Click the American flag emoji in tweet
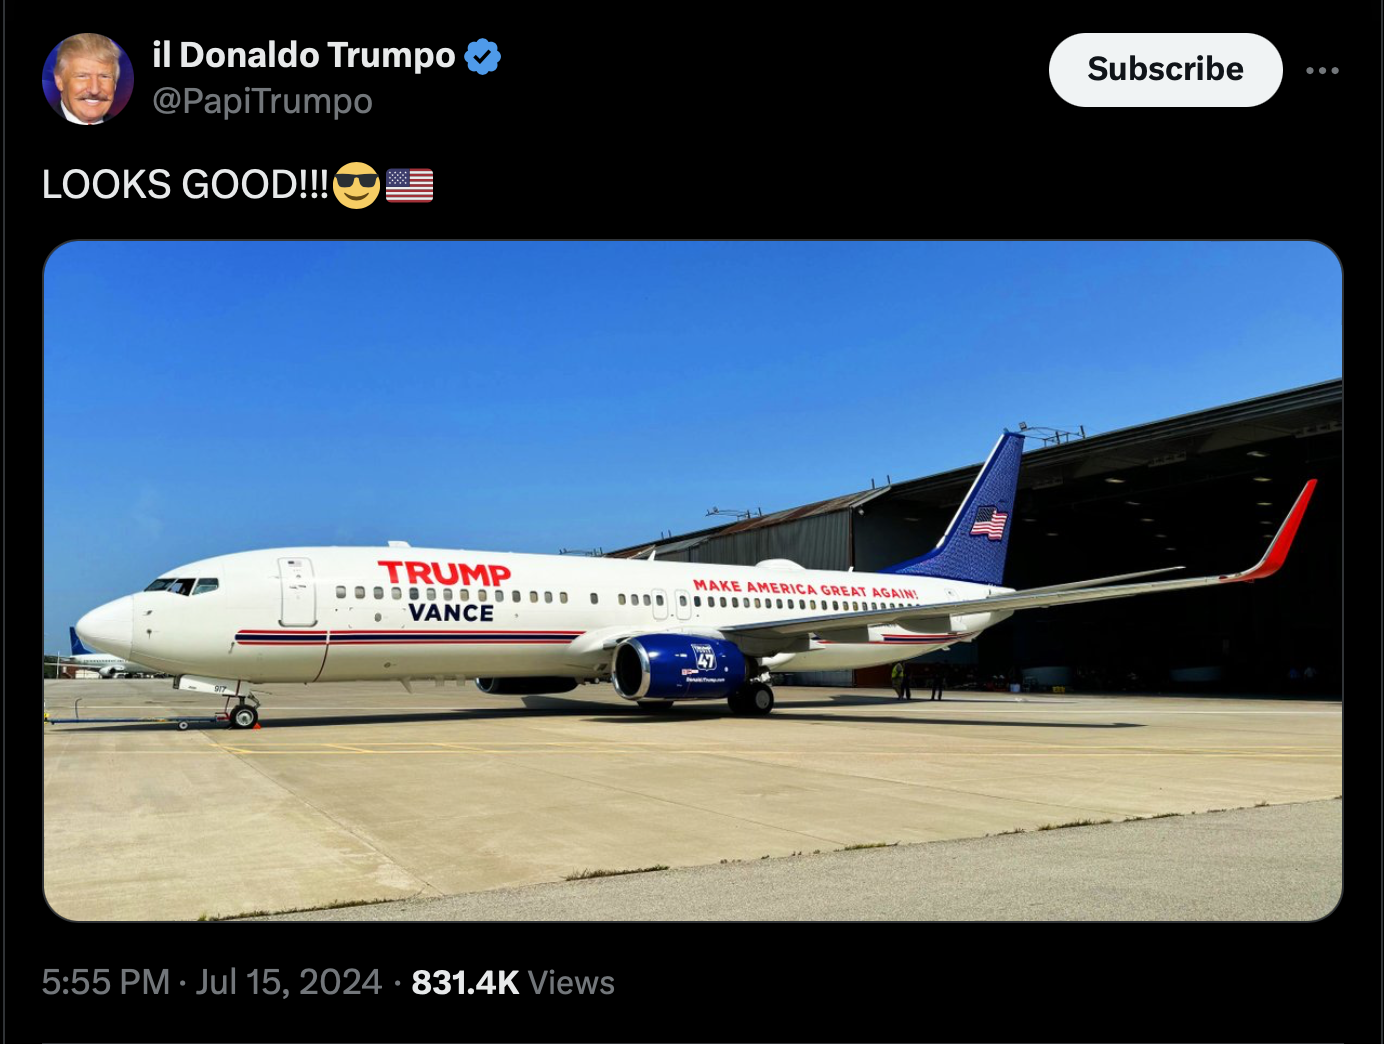Image resolution: width=1384 pixels, height=1044 pixels. click(409, 185)
